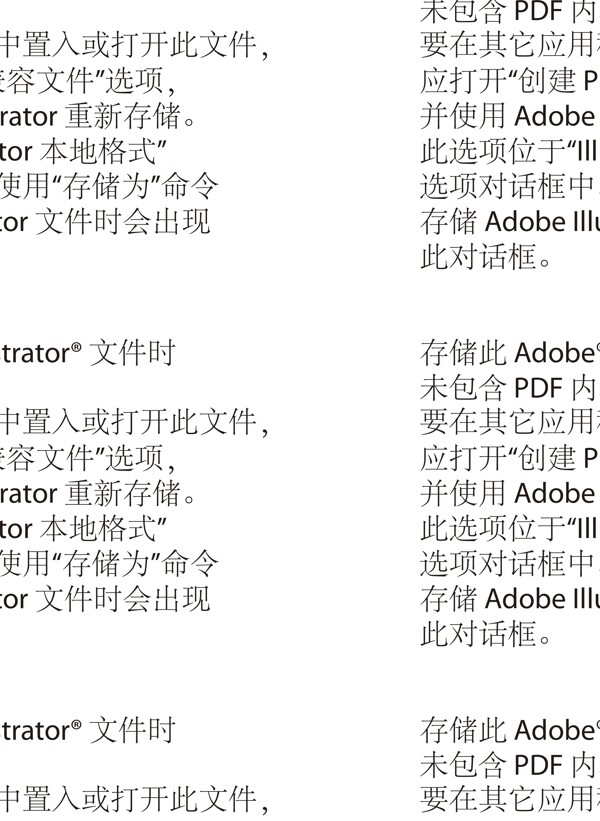Click 'rator 重新存储。' line in the middle left paragraph

point(98,493)
